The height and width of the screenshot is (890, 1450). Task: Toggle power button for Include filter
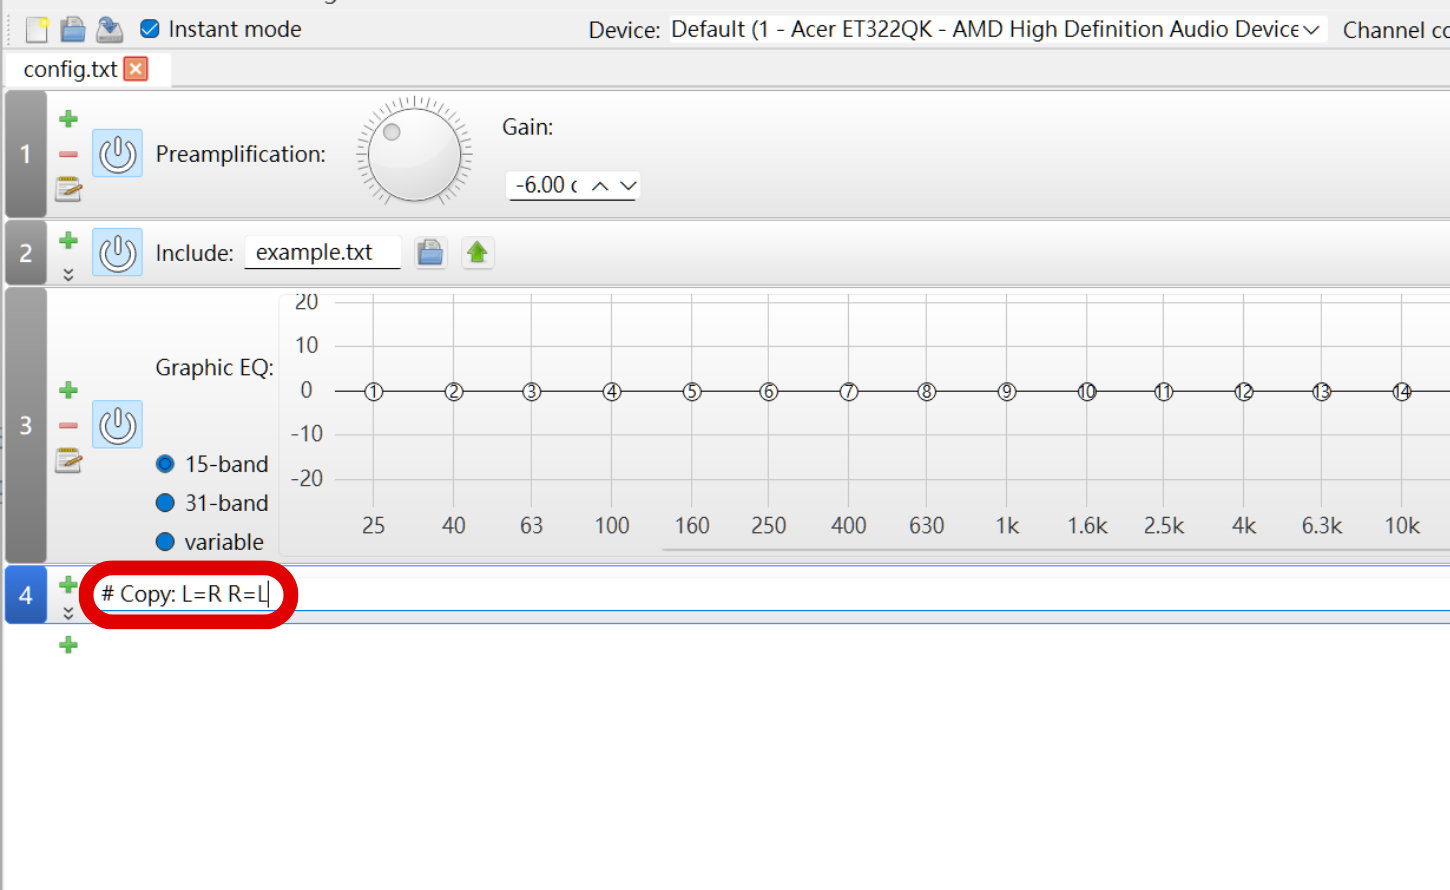tap(117, 253)
